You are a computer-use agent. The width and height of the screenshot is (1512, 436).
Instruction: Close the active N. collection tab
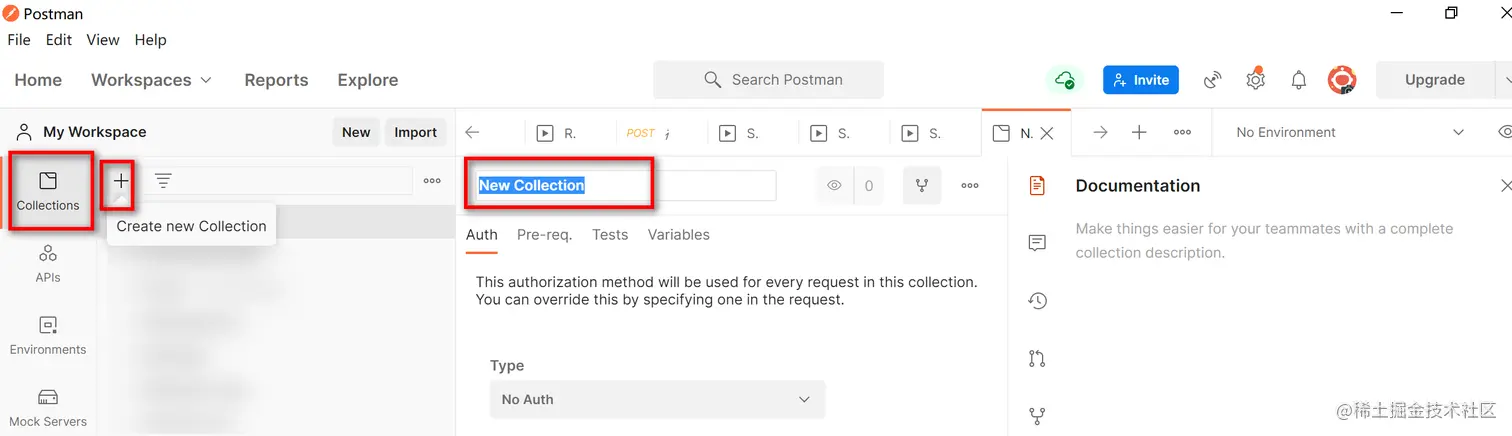(1047, 132)
